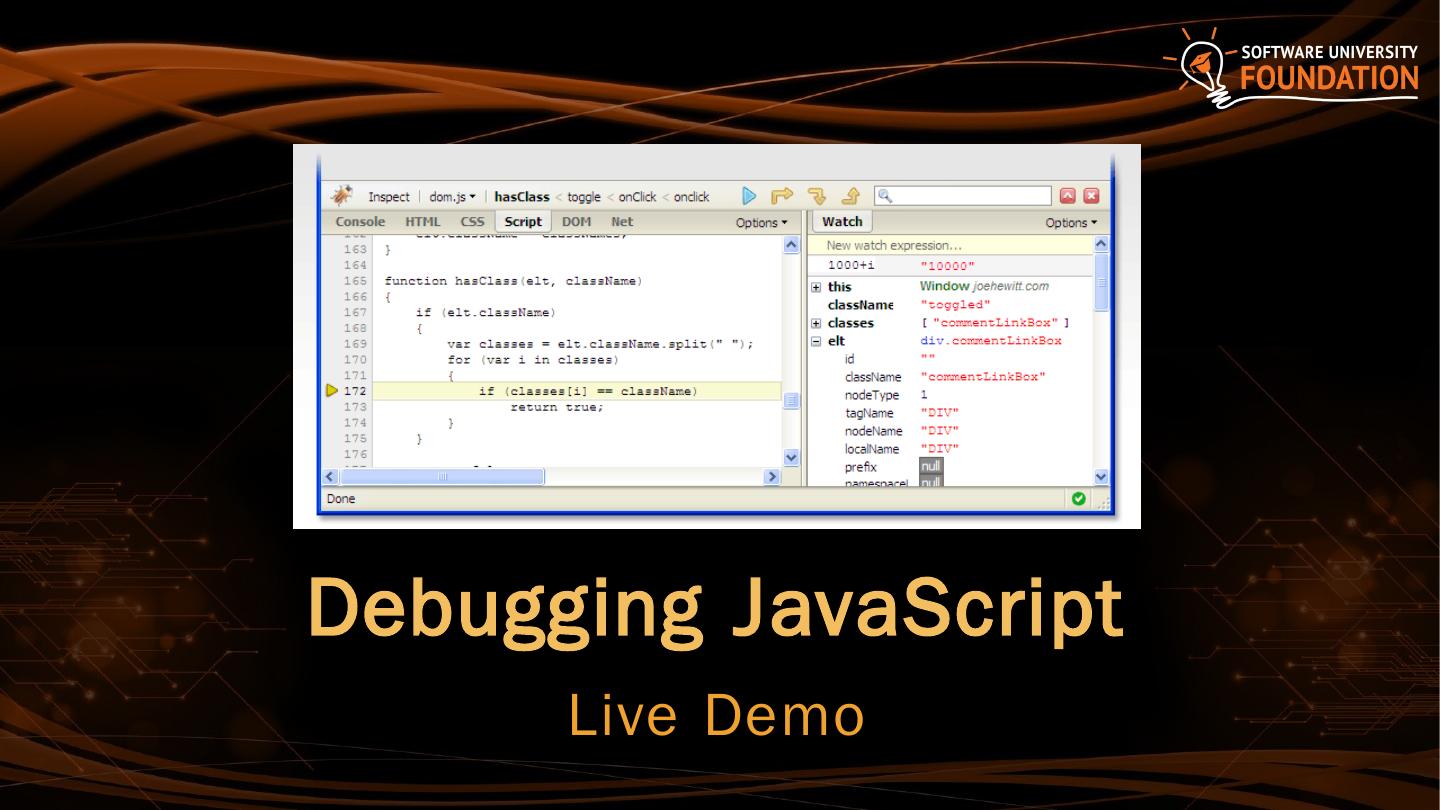Click the "10000" watch result value
Image resolution: width=1440 pixels, height=810 pixels.
click(x=948, y=267)
